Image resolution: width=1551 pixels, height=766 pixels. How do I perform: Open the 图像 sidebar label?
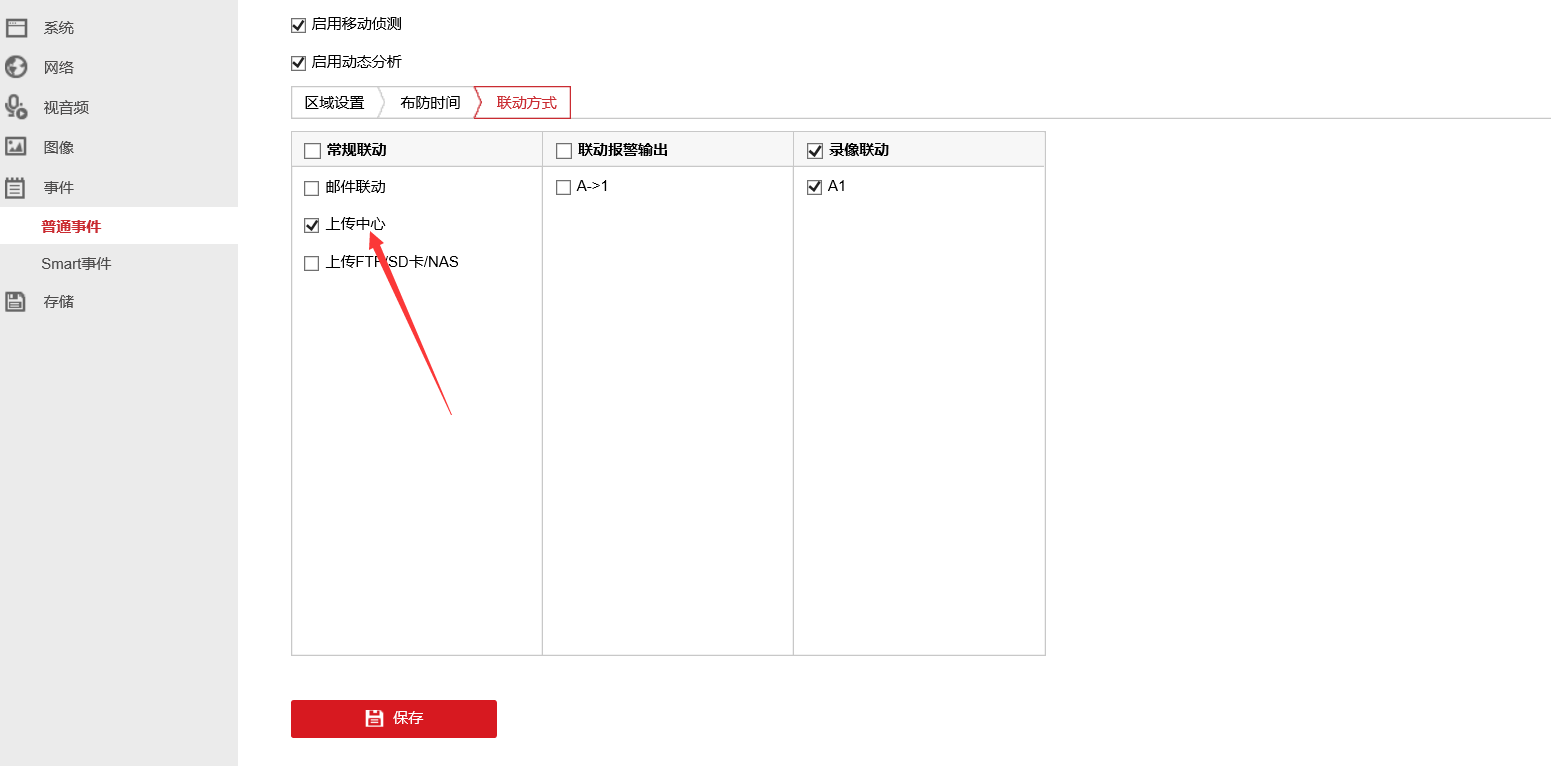coord(59,148)
